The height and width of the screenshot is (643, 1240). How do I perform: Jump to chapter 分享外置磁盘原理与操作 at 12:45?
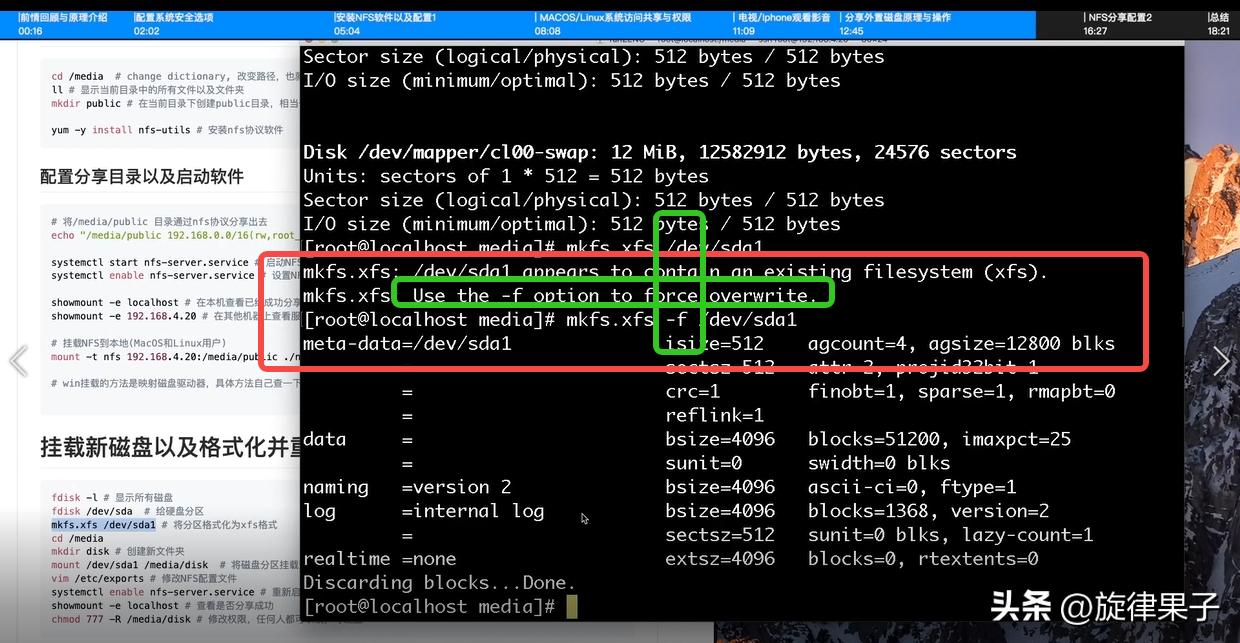pyautogui.click(x=894, y=24)
